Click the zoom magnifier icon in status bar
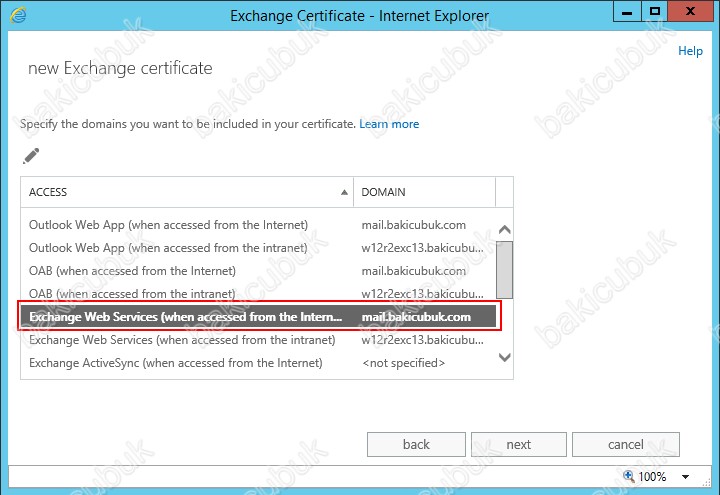The width and height of the screenshot is (720, 495). [628, 476]
